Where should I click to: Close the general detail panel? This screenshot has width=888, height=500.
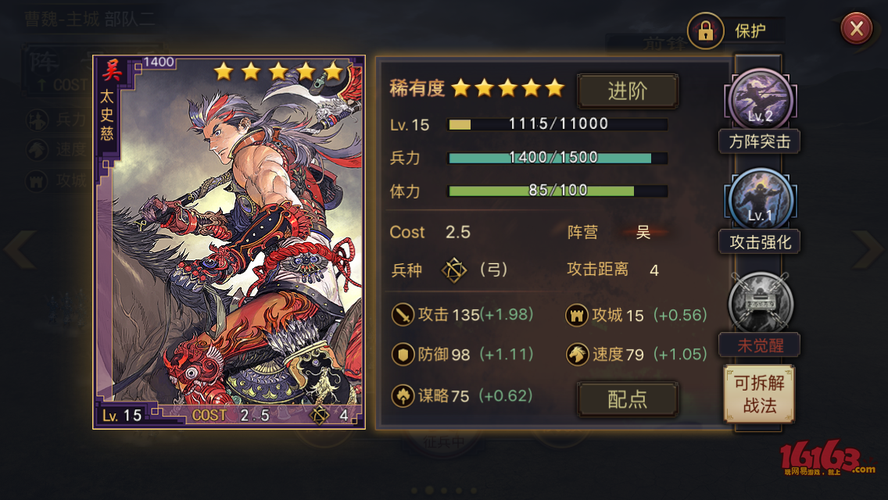856,28
